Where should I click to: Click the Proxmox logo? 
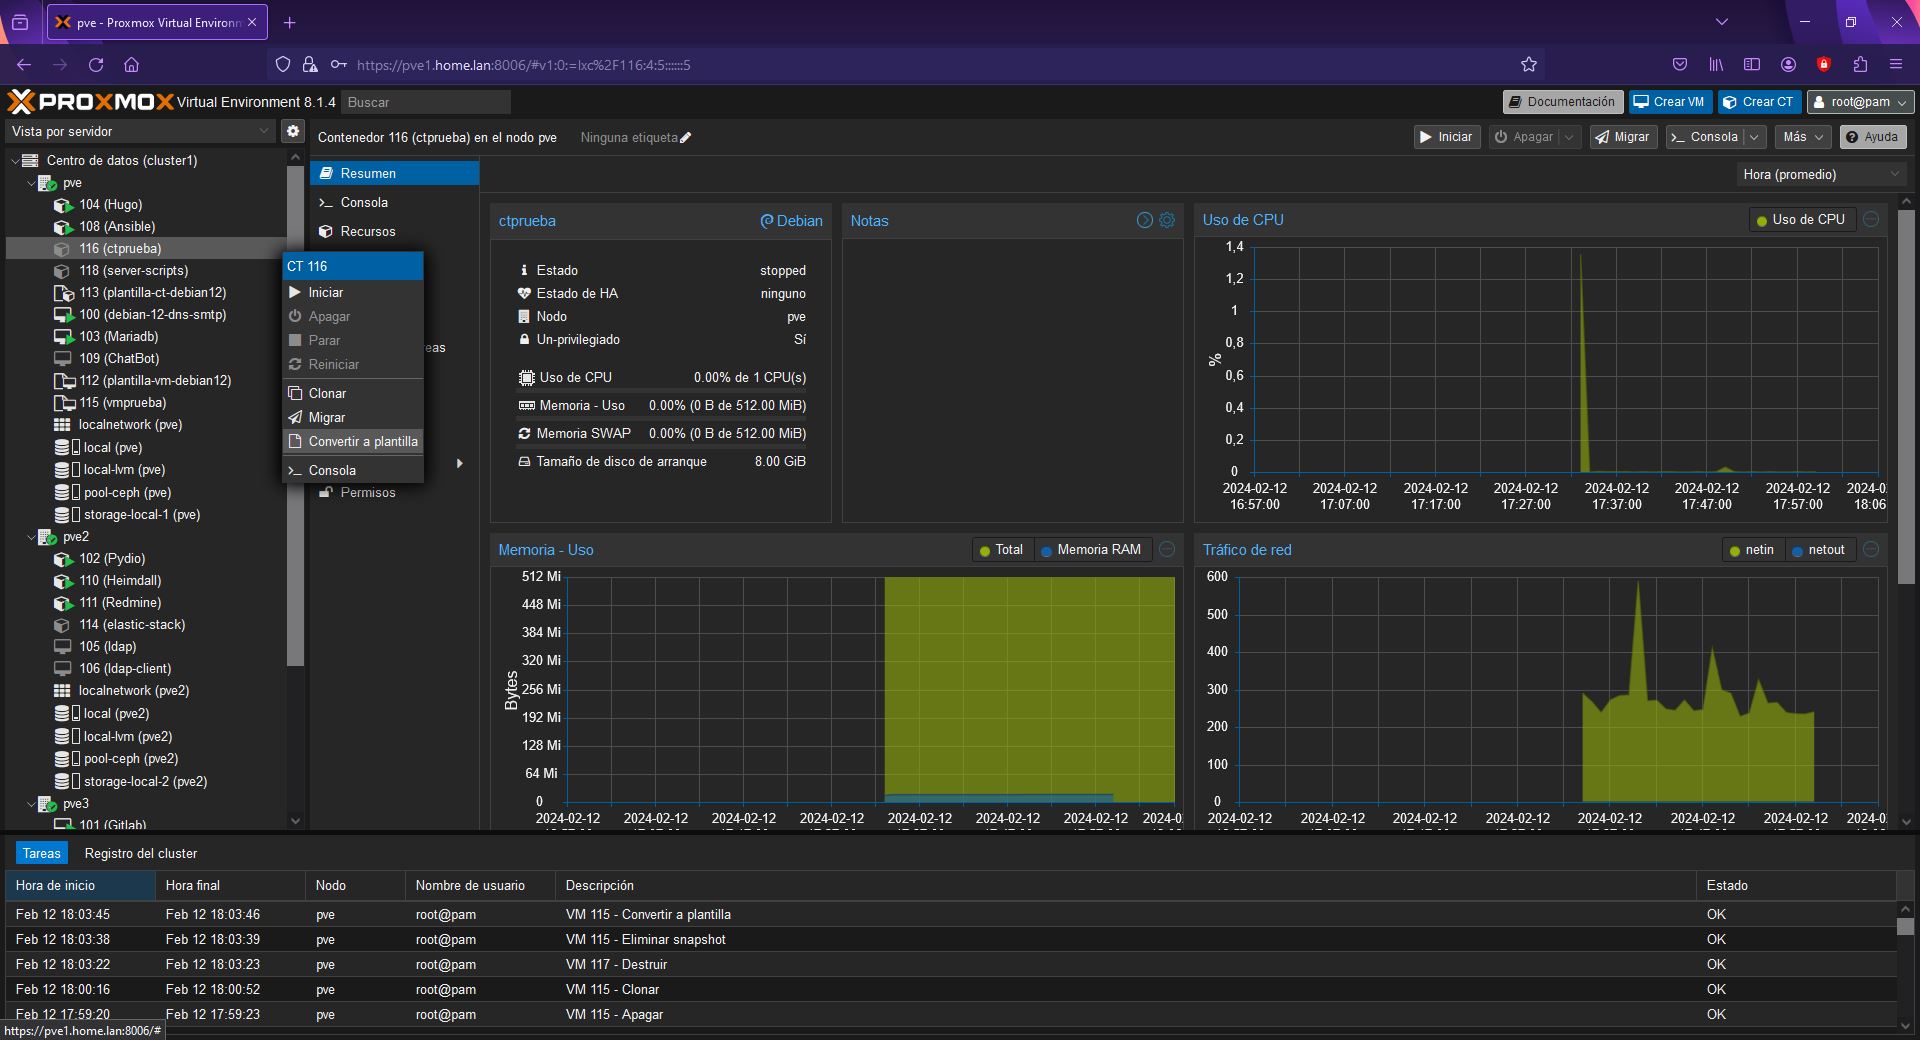point(91,102)
